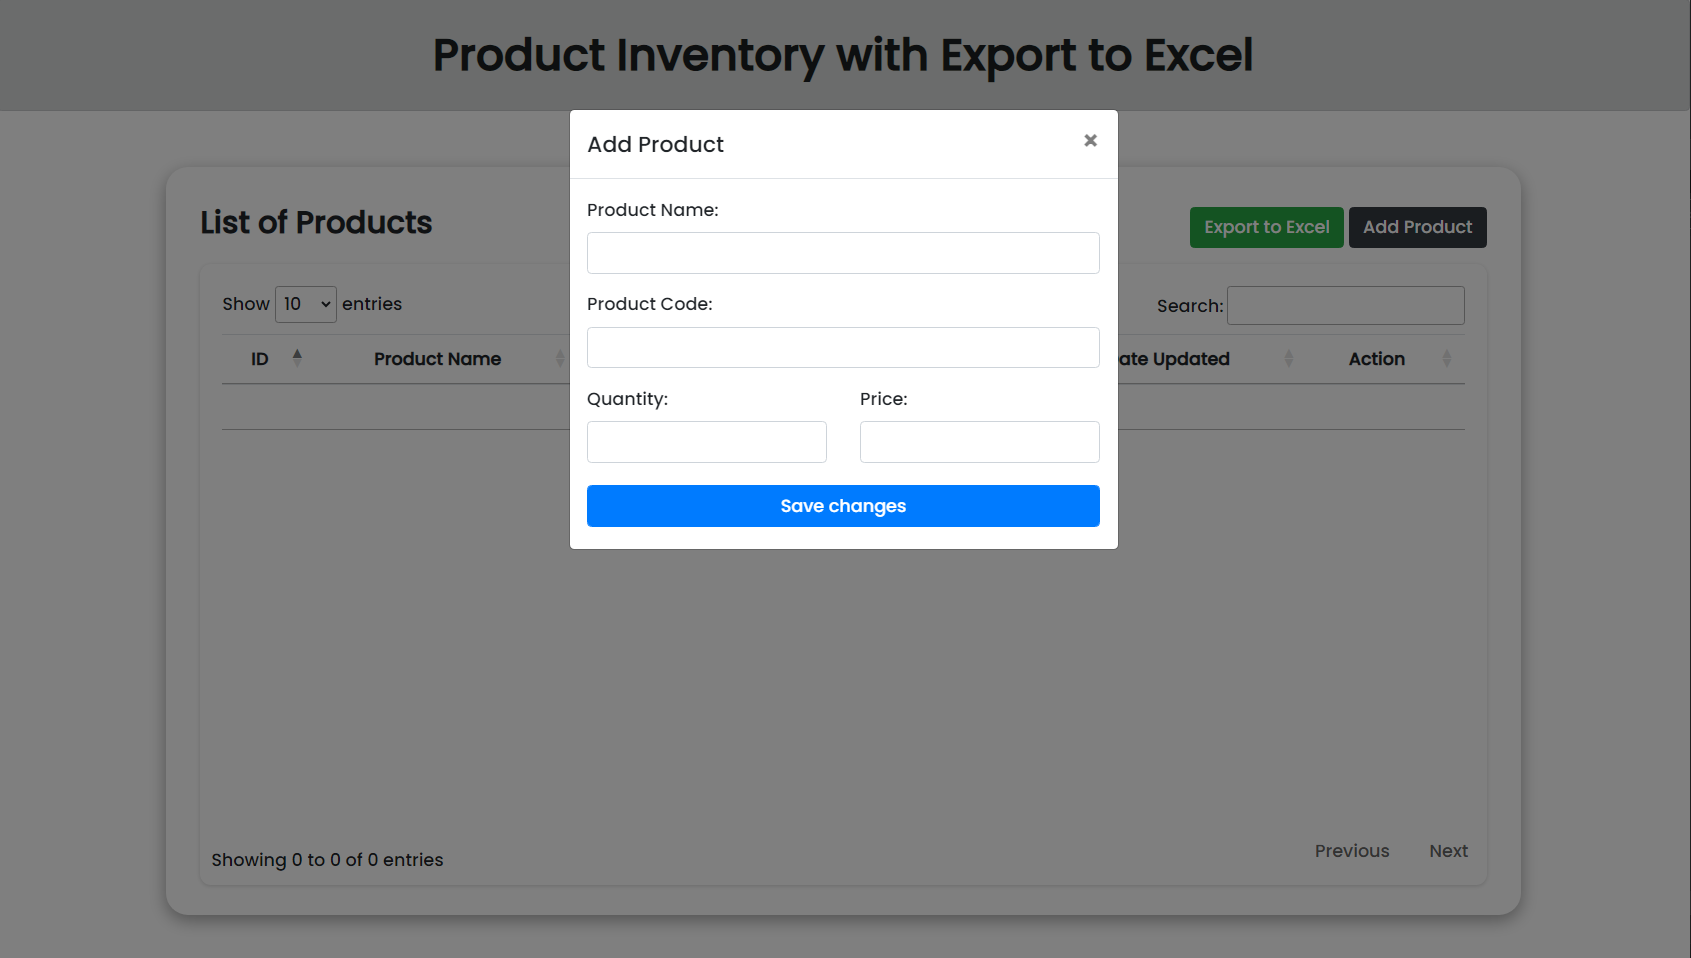Viewport: 1691px width, 958px height.
Task: Focus the Product Name input field
Action: click(x=843, y=253)
